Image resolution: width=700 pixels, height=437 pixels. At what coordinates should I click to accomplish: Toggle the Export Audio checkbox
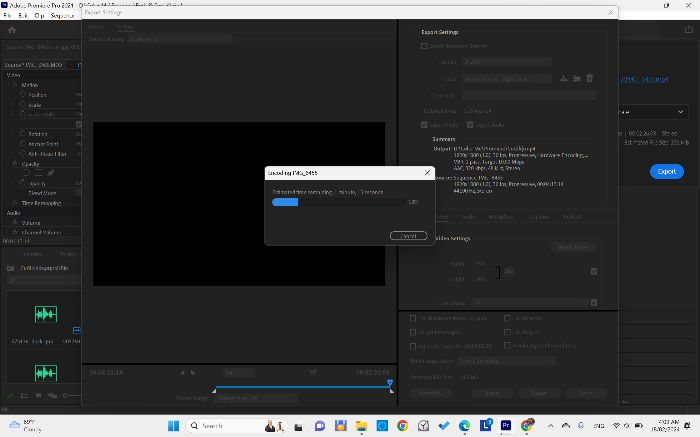coord(470,125)
